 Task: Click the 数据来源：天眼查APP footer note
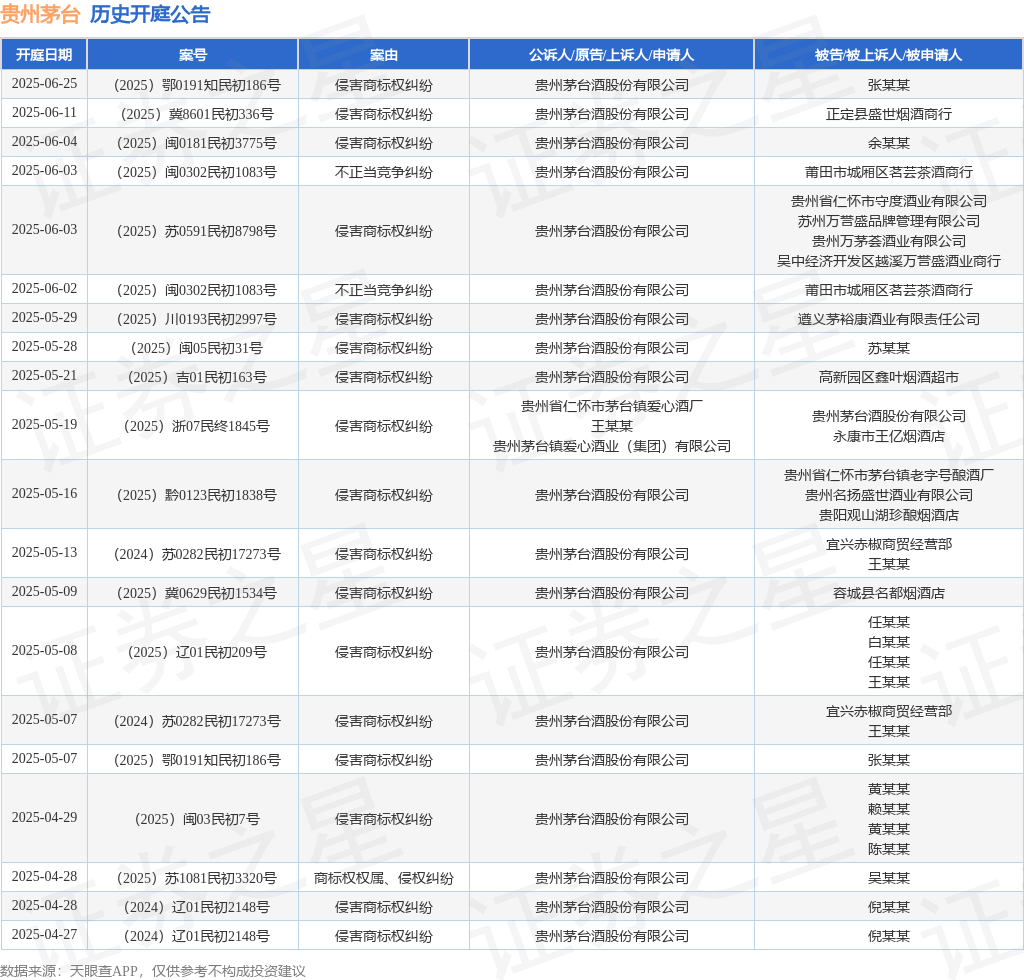coord(153,972)
